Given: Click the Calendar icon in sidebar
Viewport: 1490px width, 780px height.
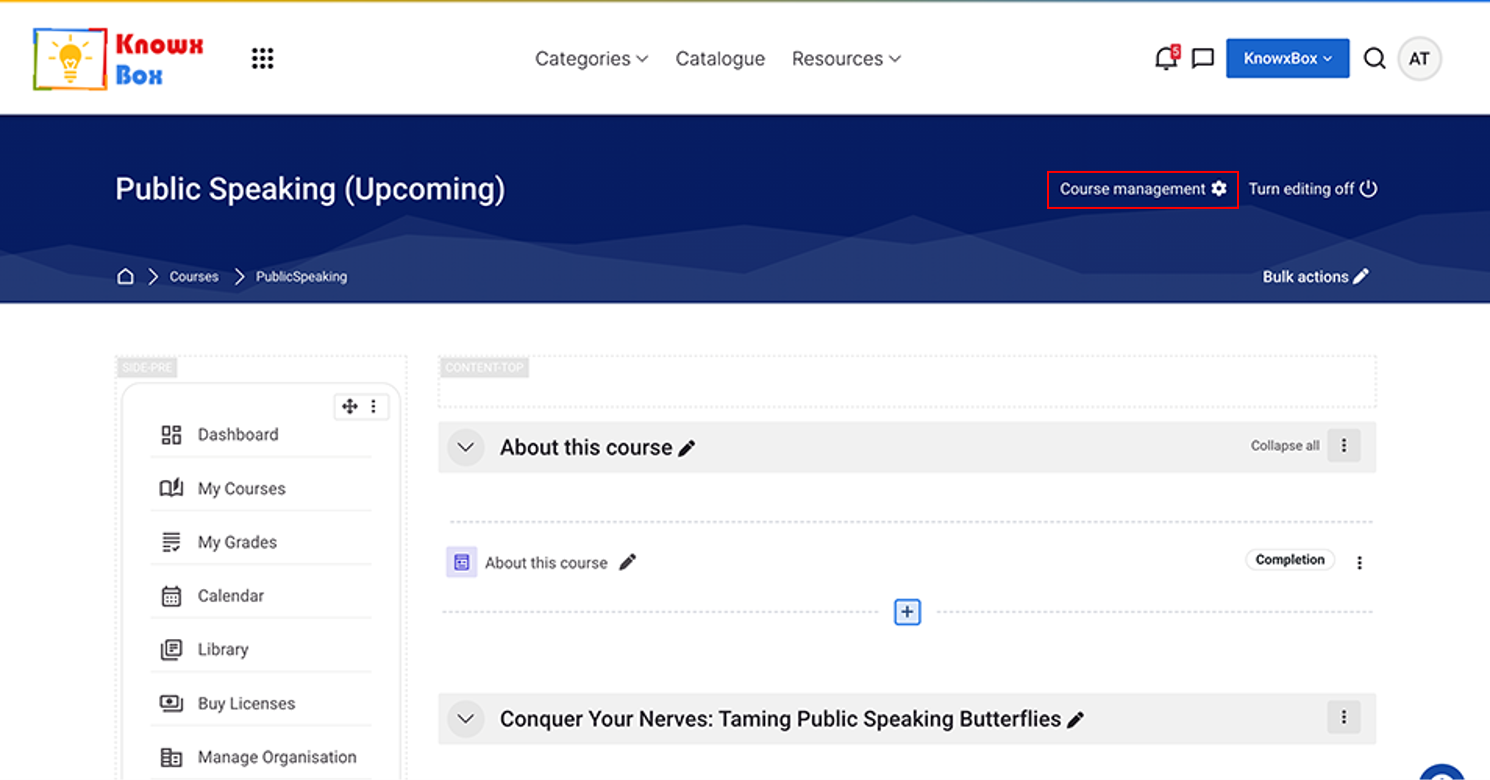Looking at the screenshot, I should (x=171, y=596).
